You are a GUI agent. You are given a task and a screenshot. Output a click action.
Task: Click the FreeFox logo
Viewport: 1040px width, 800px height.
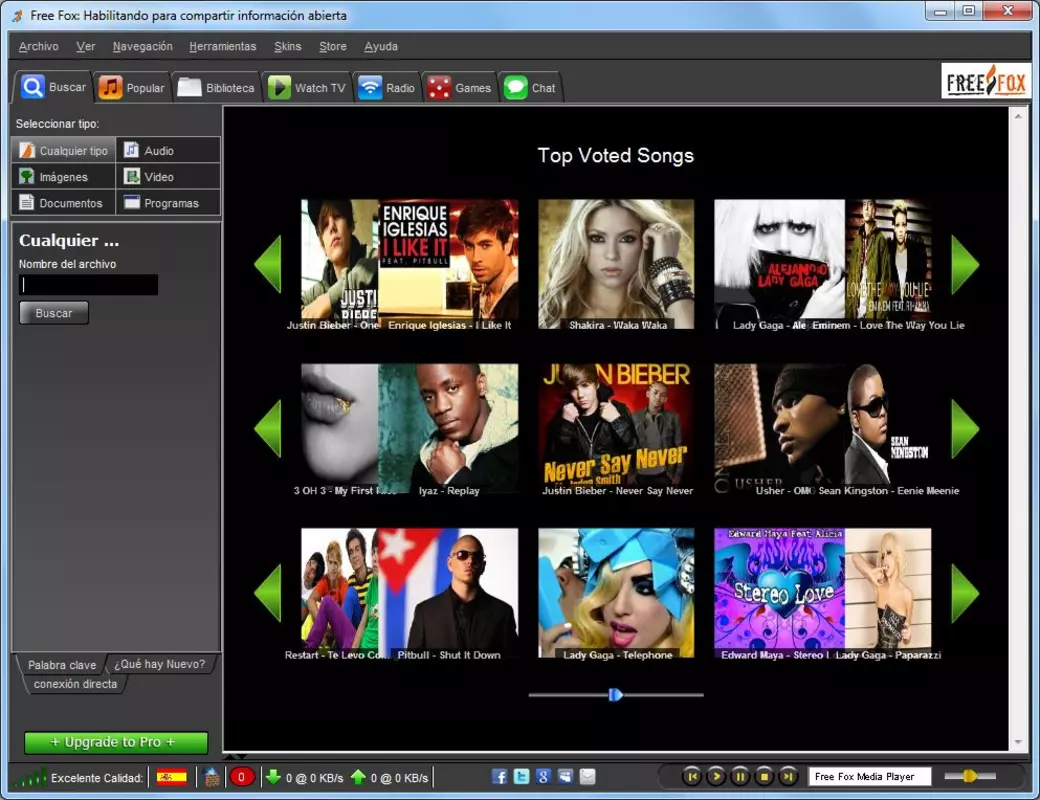click(x=986, y=82)
